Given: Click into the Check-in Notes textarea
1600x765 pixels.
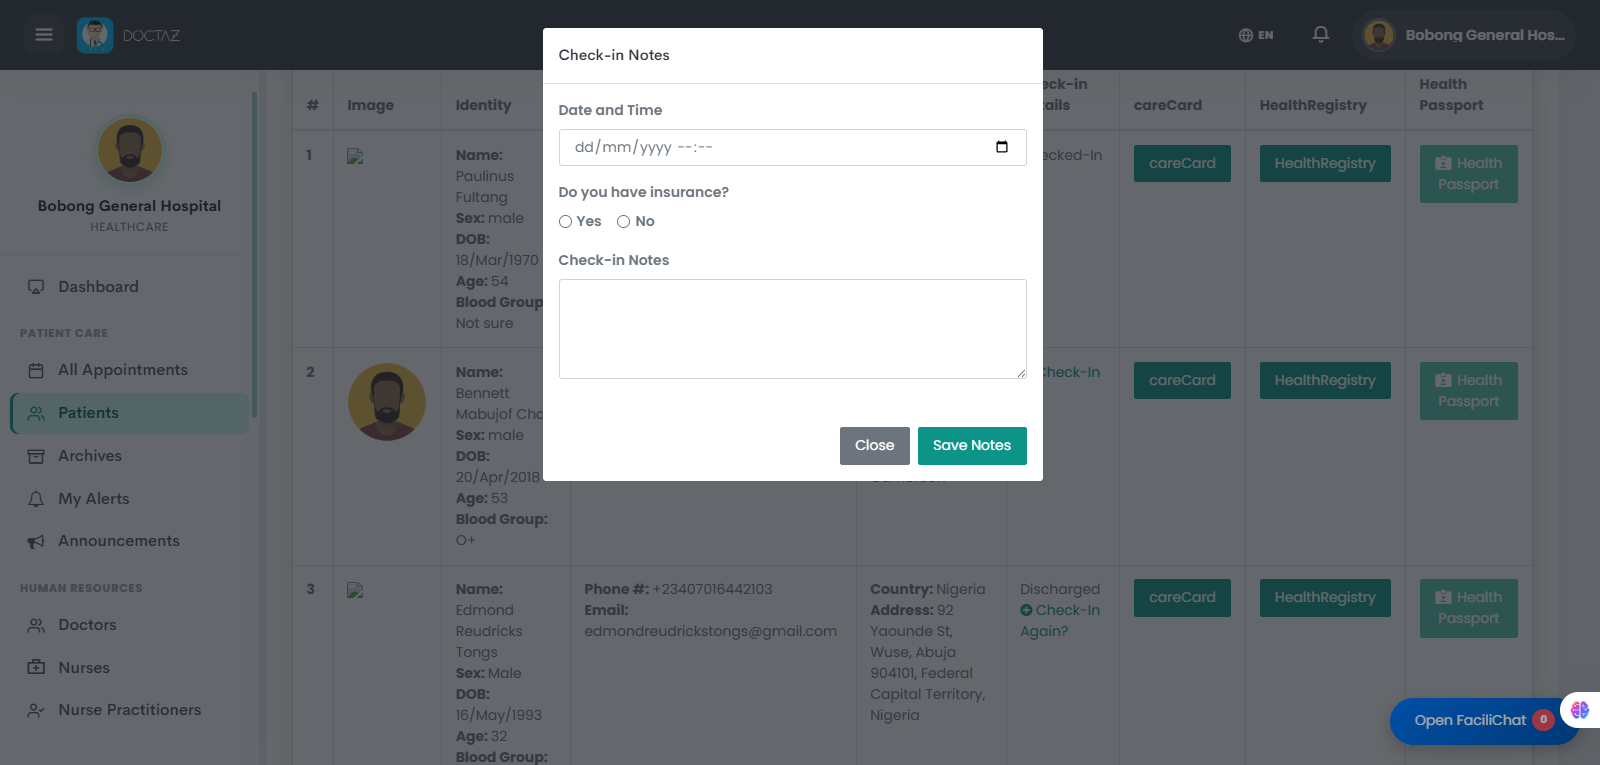Looking at the screenshot, I should (x=792, y=329).
